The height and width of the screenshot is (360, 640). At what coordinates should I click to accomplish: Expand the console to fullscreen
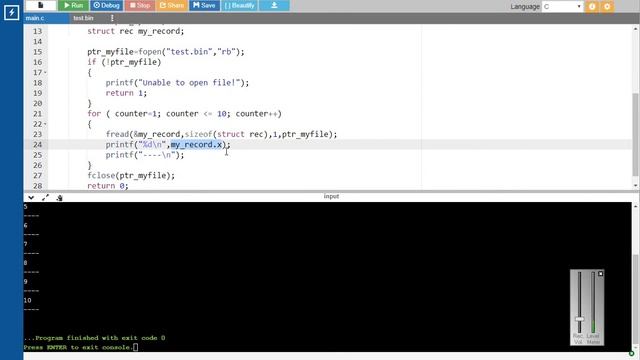click(x=45, y=198)
